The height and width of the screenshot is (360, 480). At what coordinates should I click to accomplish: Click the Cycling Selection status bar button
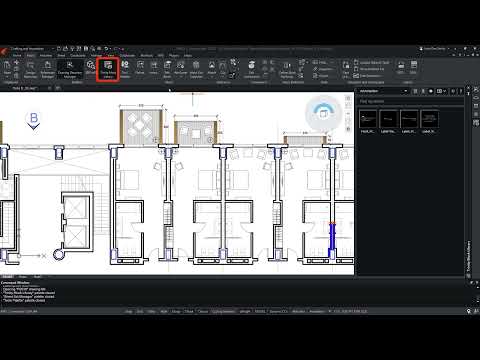click(x=223, y=311)
